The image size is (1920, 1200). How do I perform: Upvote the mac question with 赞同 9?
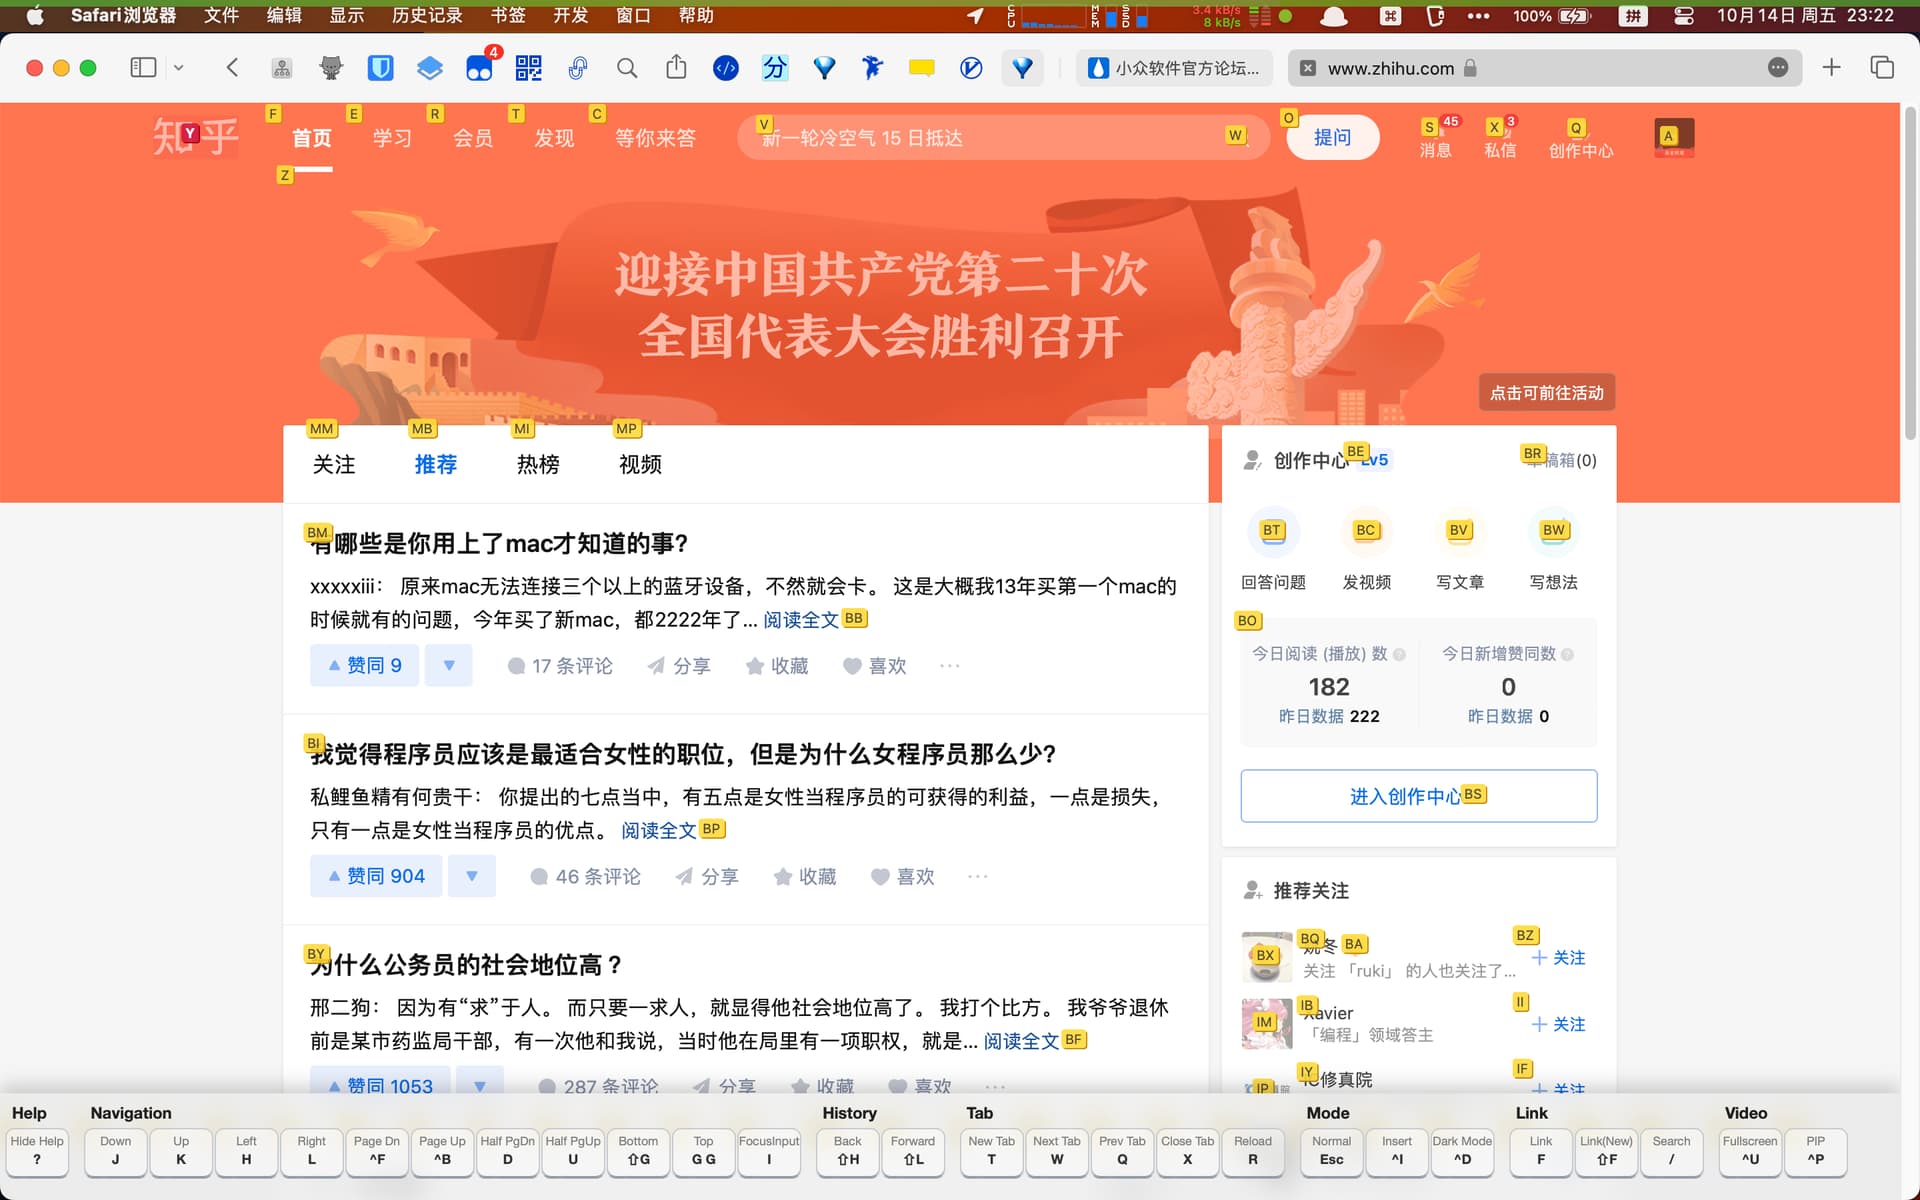point(365,666)
